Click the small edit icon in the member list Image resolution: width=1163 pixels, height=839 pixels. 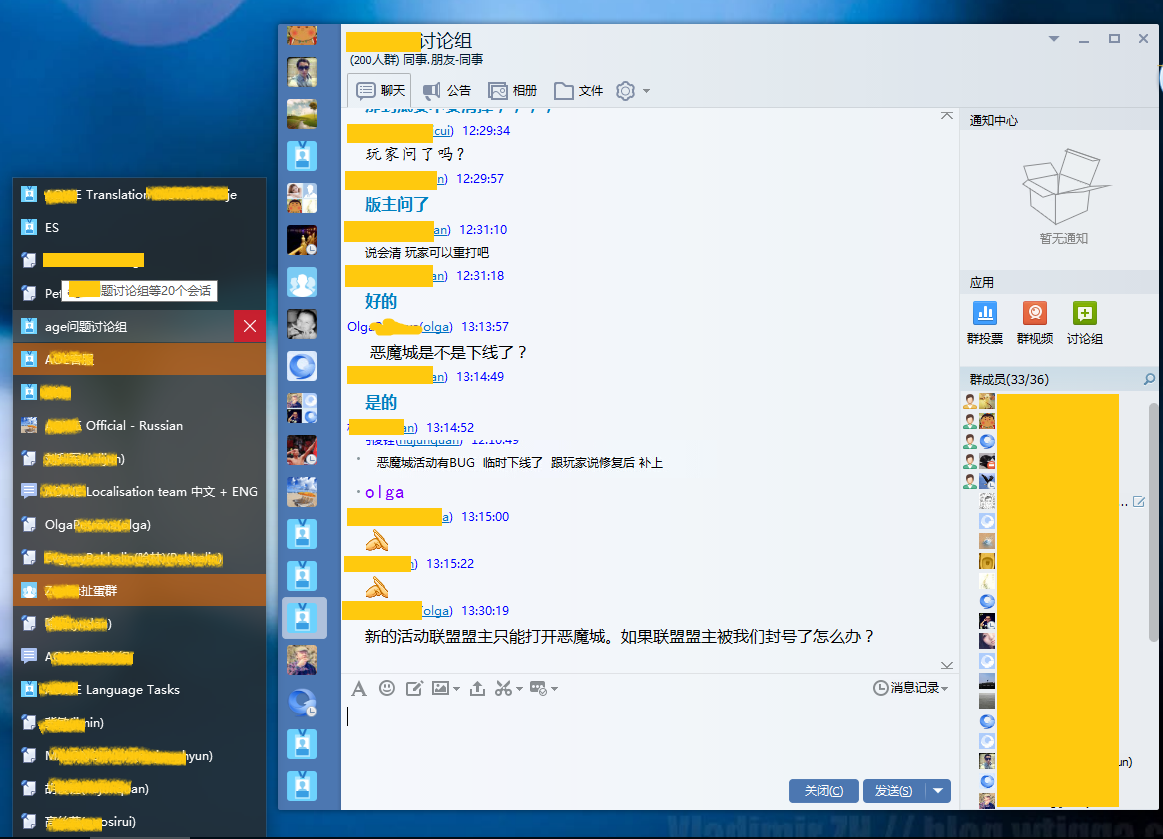tap(1139, 502)
